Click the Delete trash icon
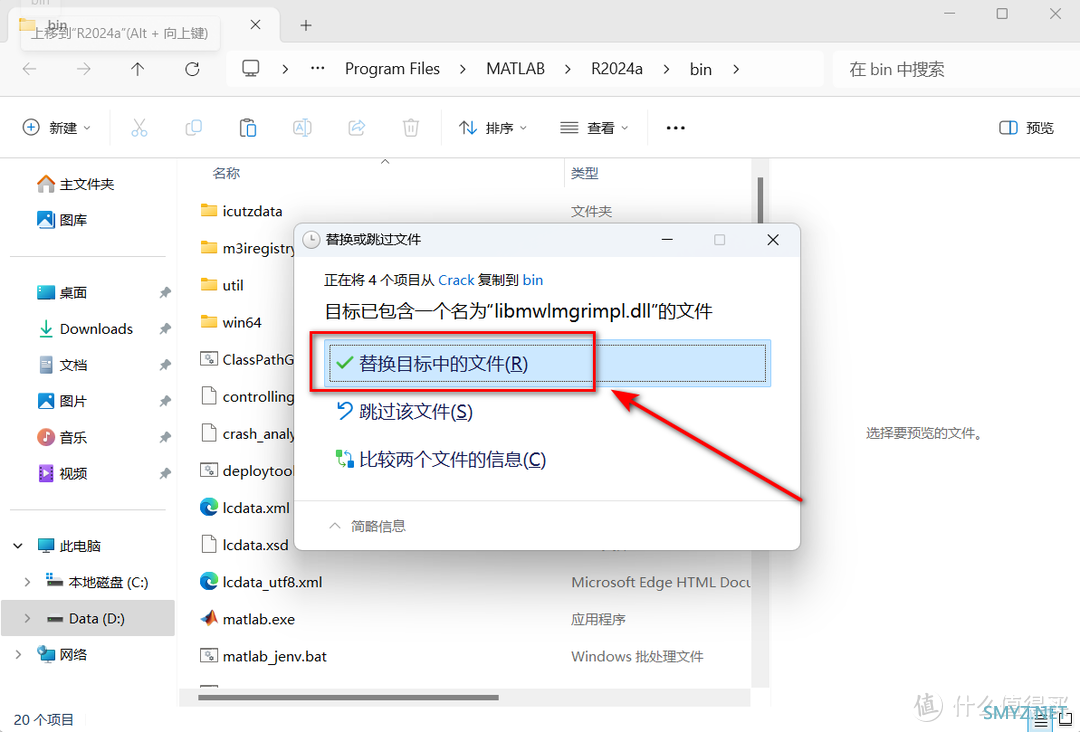This screenshot has height=732, width=1080. [411, 127]
